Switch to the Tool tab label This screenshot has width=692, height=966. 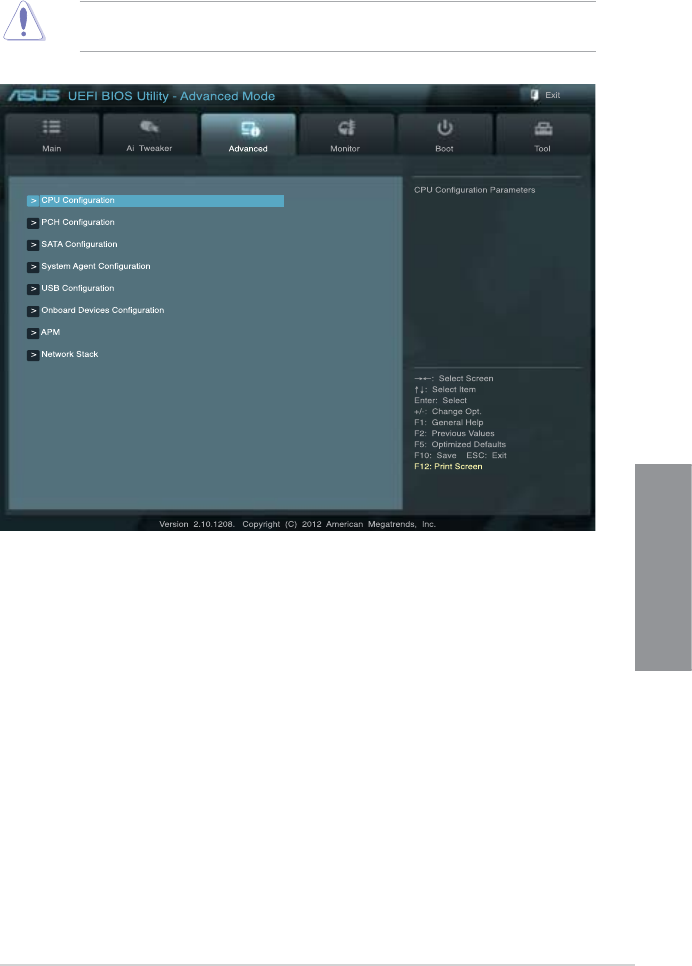(x=542, y=148)
